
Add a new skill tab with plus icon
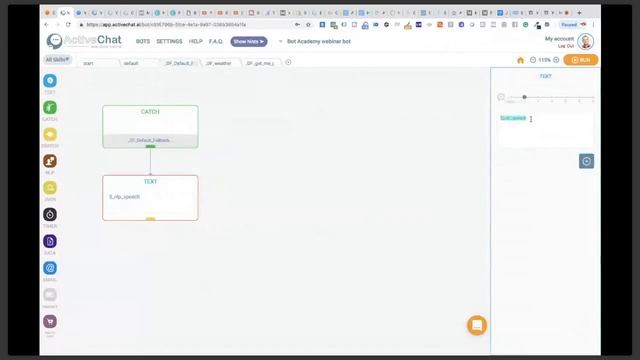[x=288, y=62]
